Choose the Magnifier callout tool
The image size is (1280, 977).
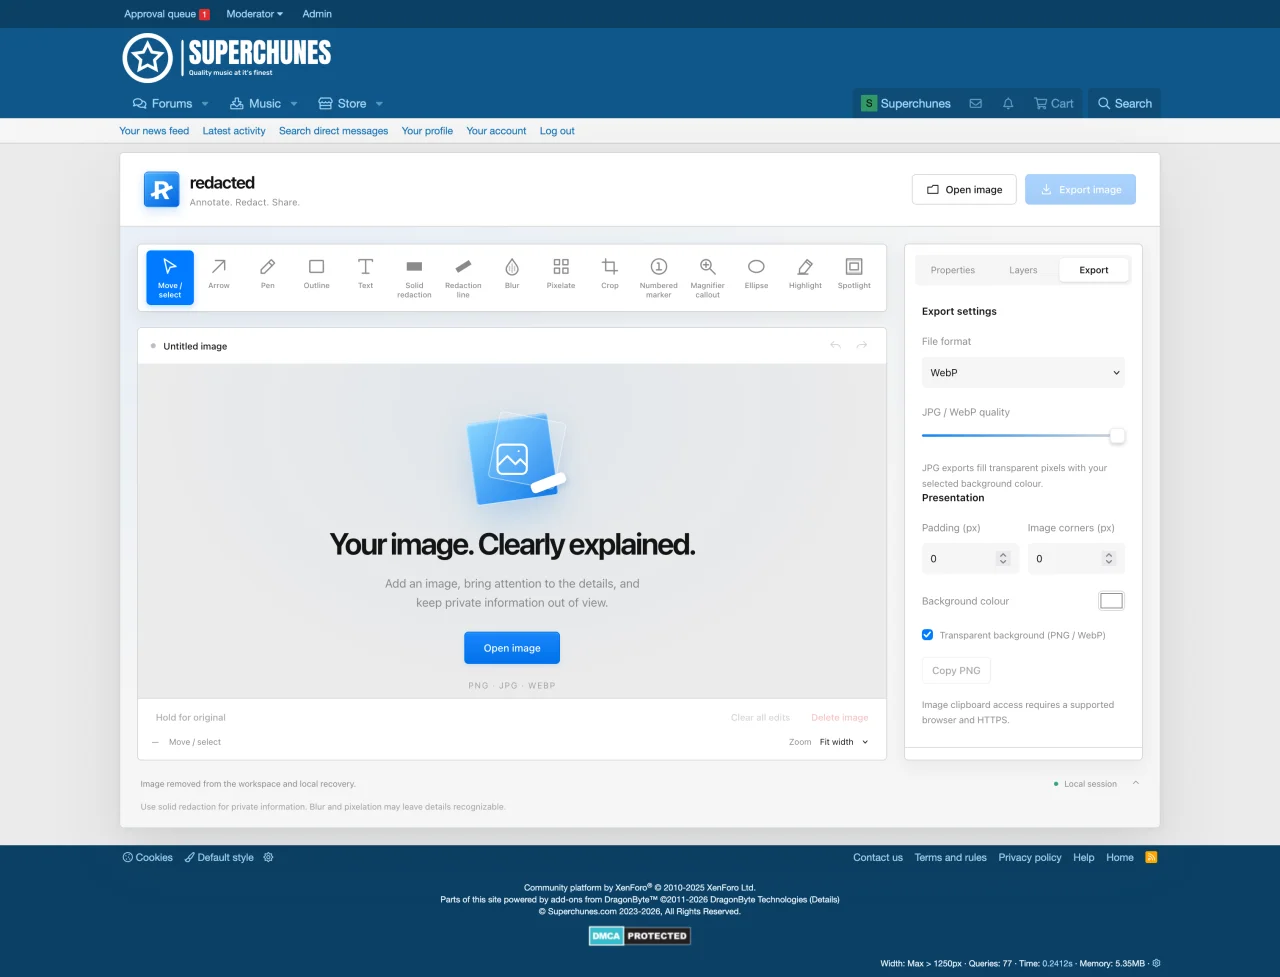tap(708, 277)
